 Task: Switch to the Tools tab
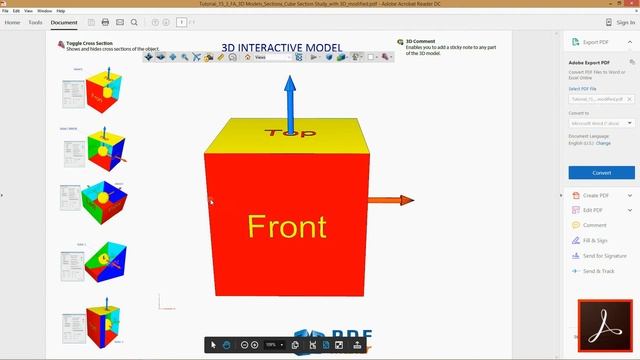(36, 22)
